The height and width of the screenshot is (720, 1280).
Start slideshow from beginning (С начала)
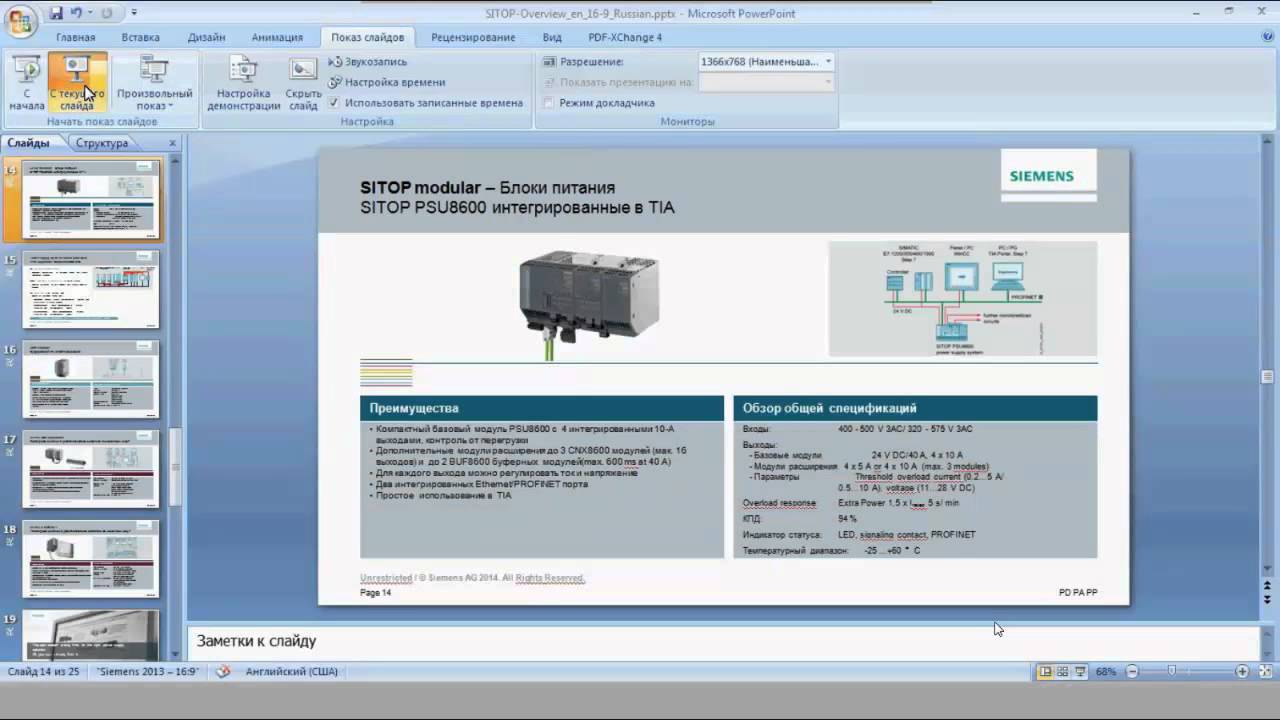click(x=26, y=83)
